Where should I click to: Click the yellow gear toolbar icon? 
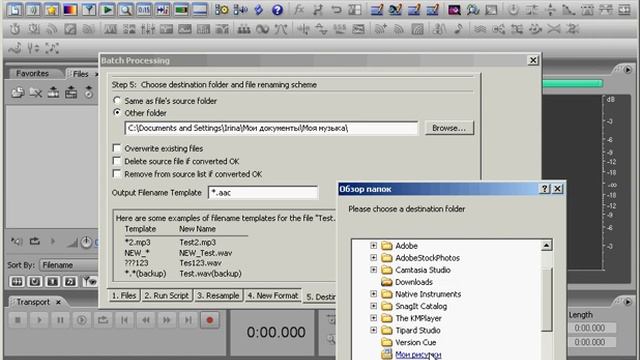[222, 9]
